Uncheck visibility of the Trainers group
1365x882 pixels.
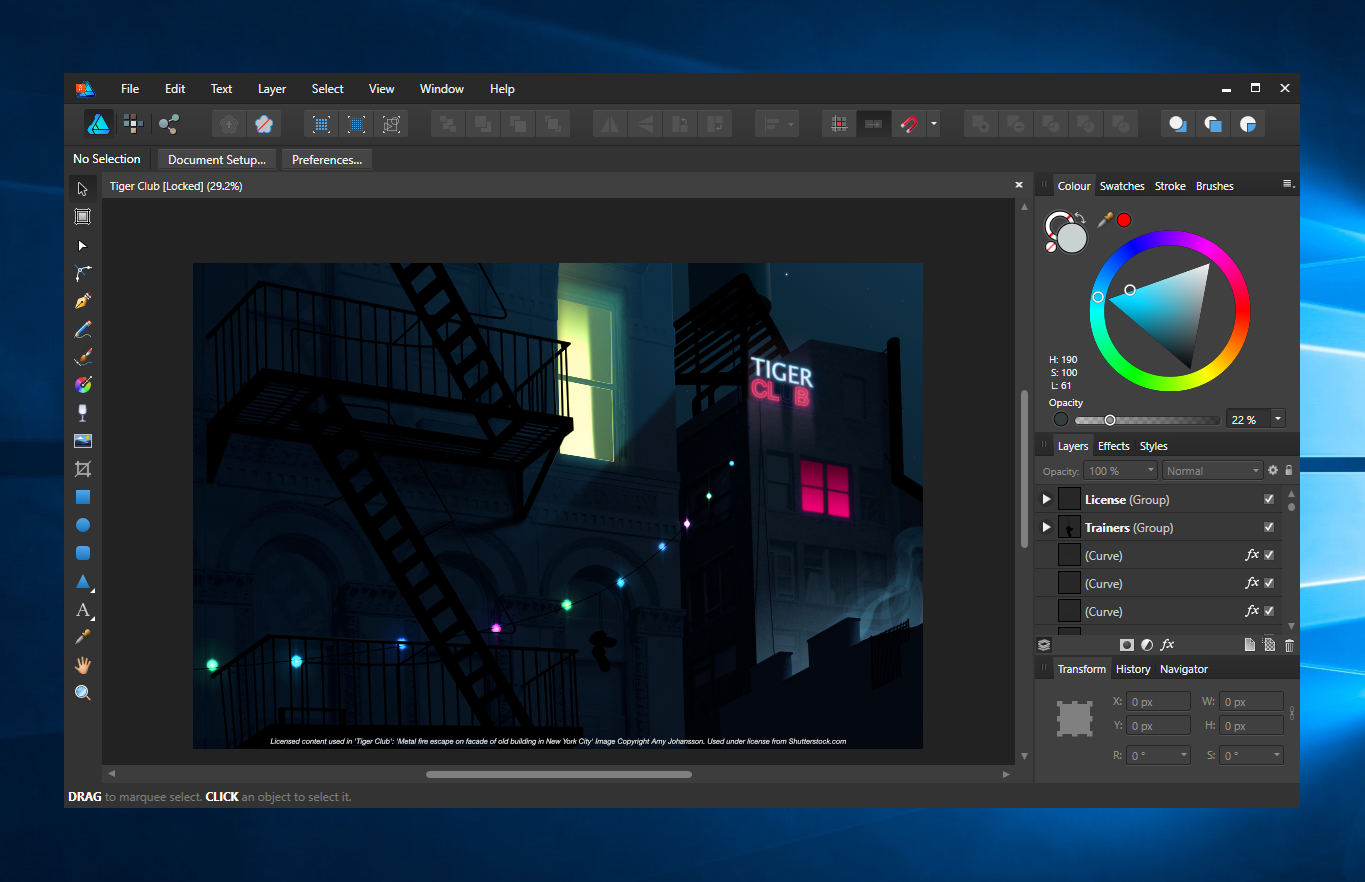pyautogui.click(x=1269, y=527)
